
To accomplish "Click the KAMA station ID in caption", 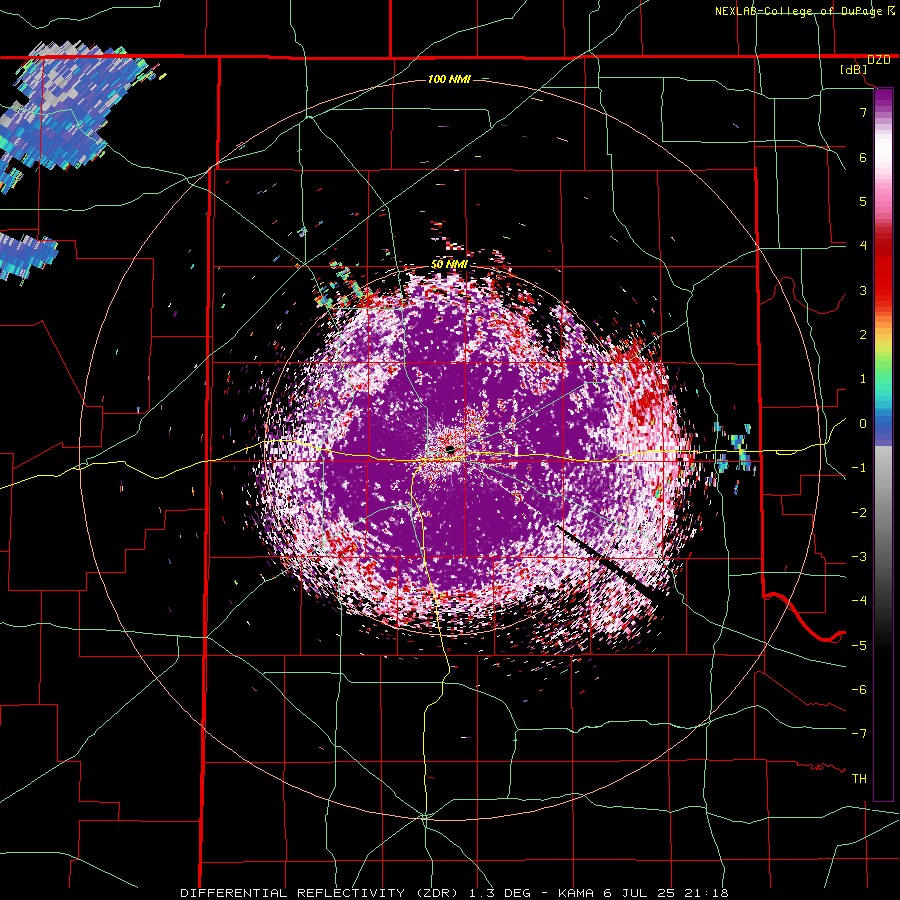I will point(577,893).
